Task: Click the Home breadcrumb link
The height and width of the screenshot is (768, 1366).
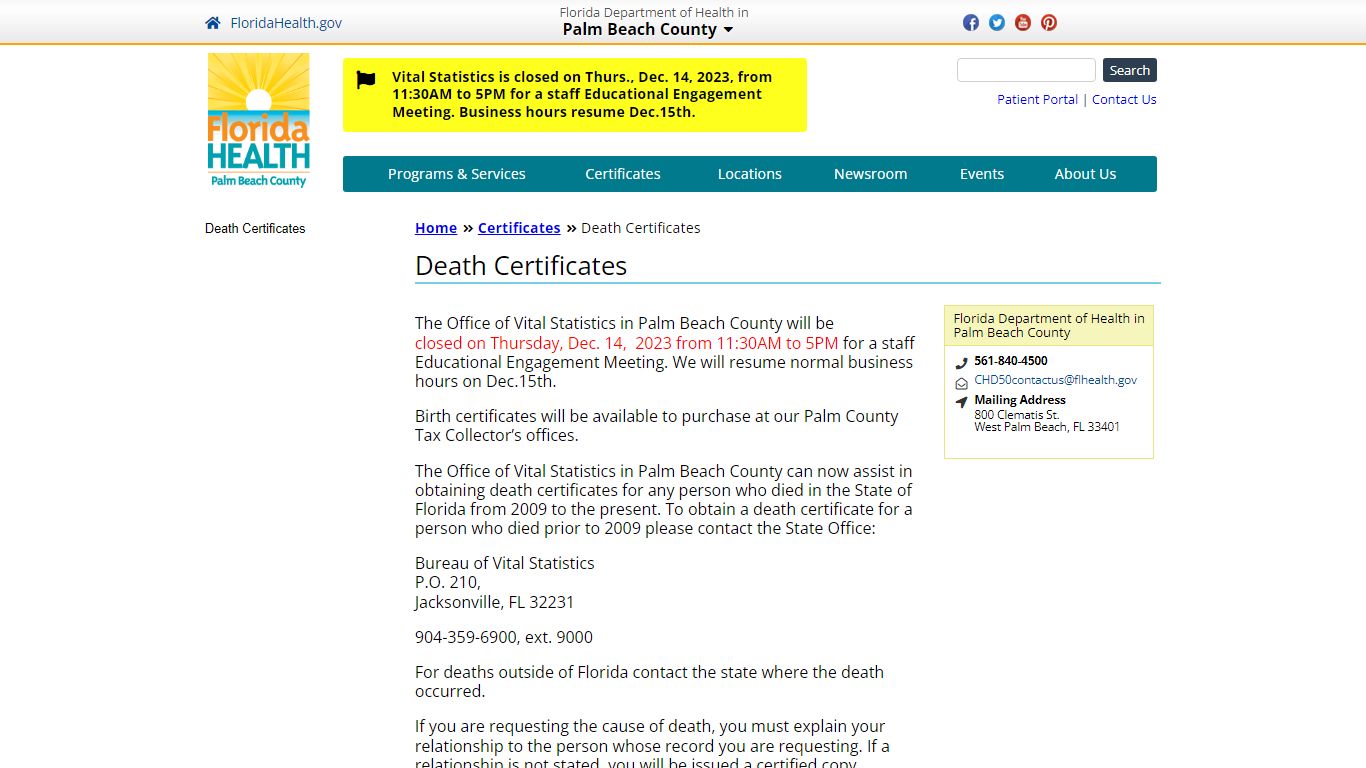Action: (x=436, y=228)
